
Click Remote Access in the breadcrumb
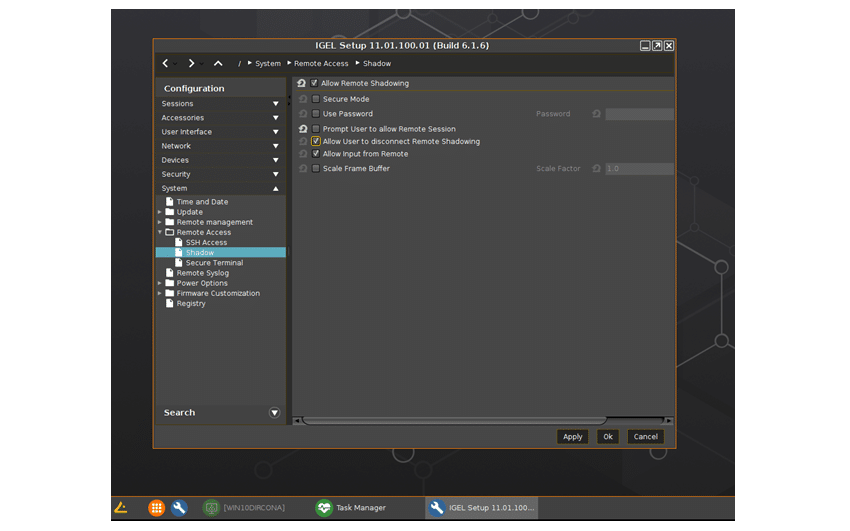(x=321, y=63)
